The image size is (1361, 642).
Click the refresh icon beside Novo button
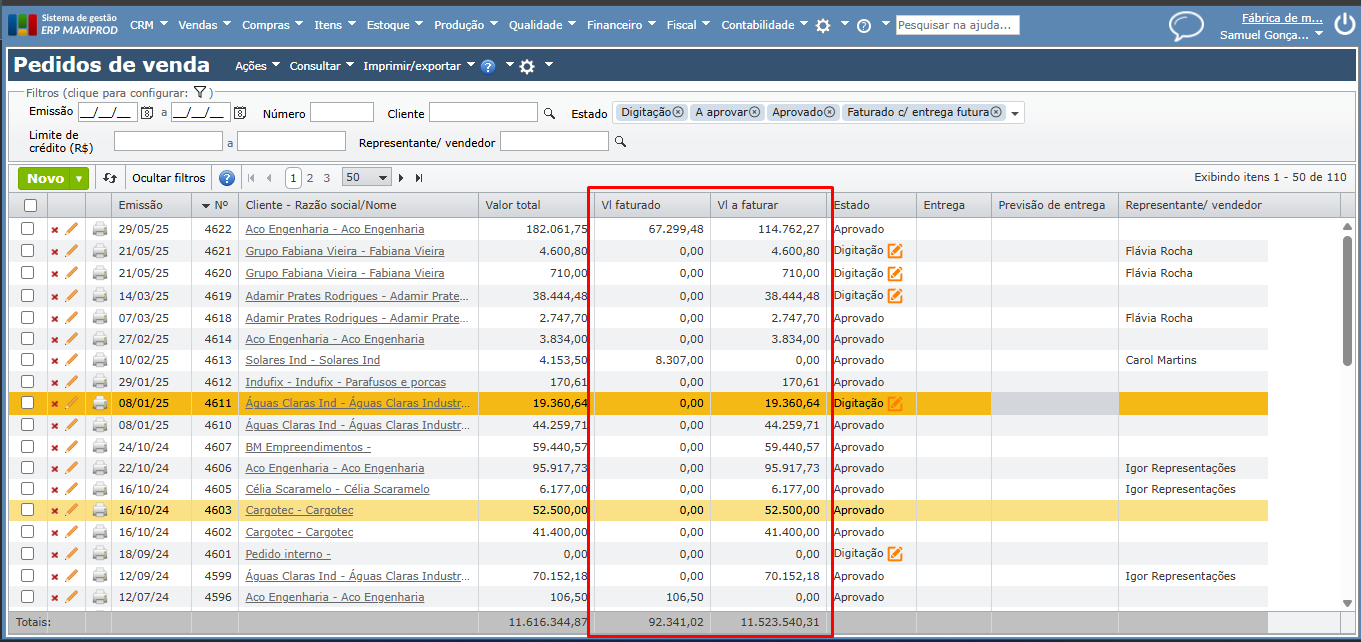pyautogui.click(x=110, y=178)
